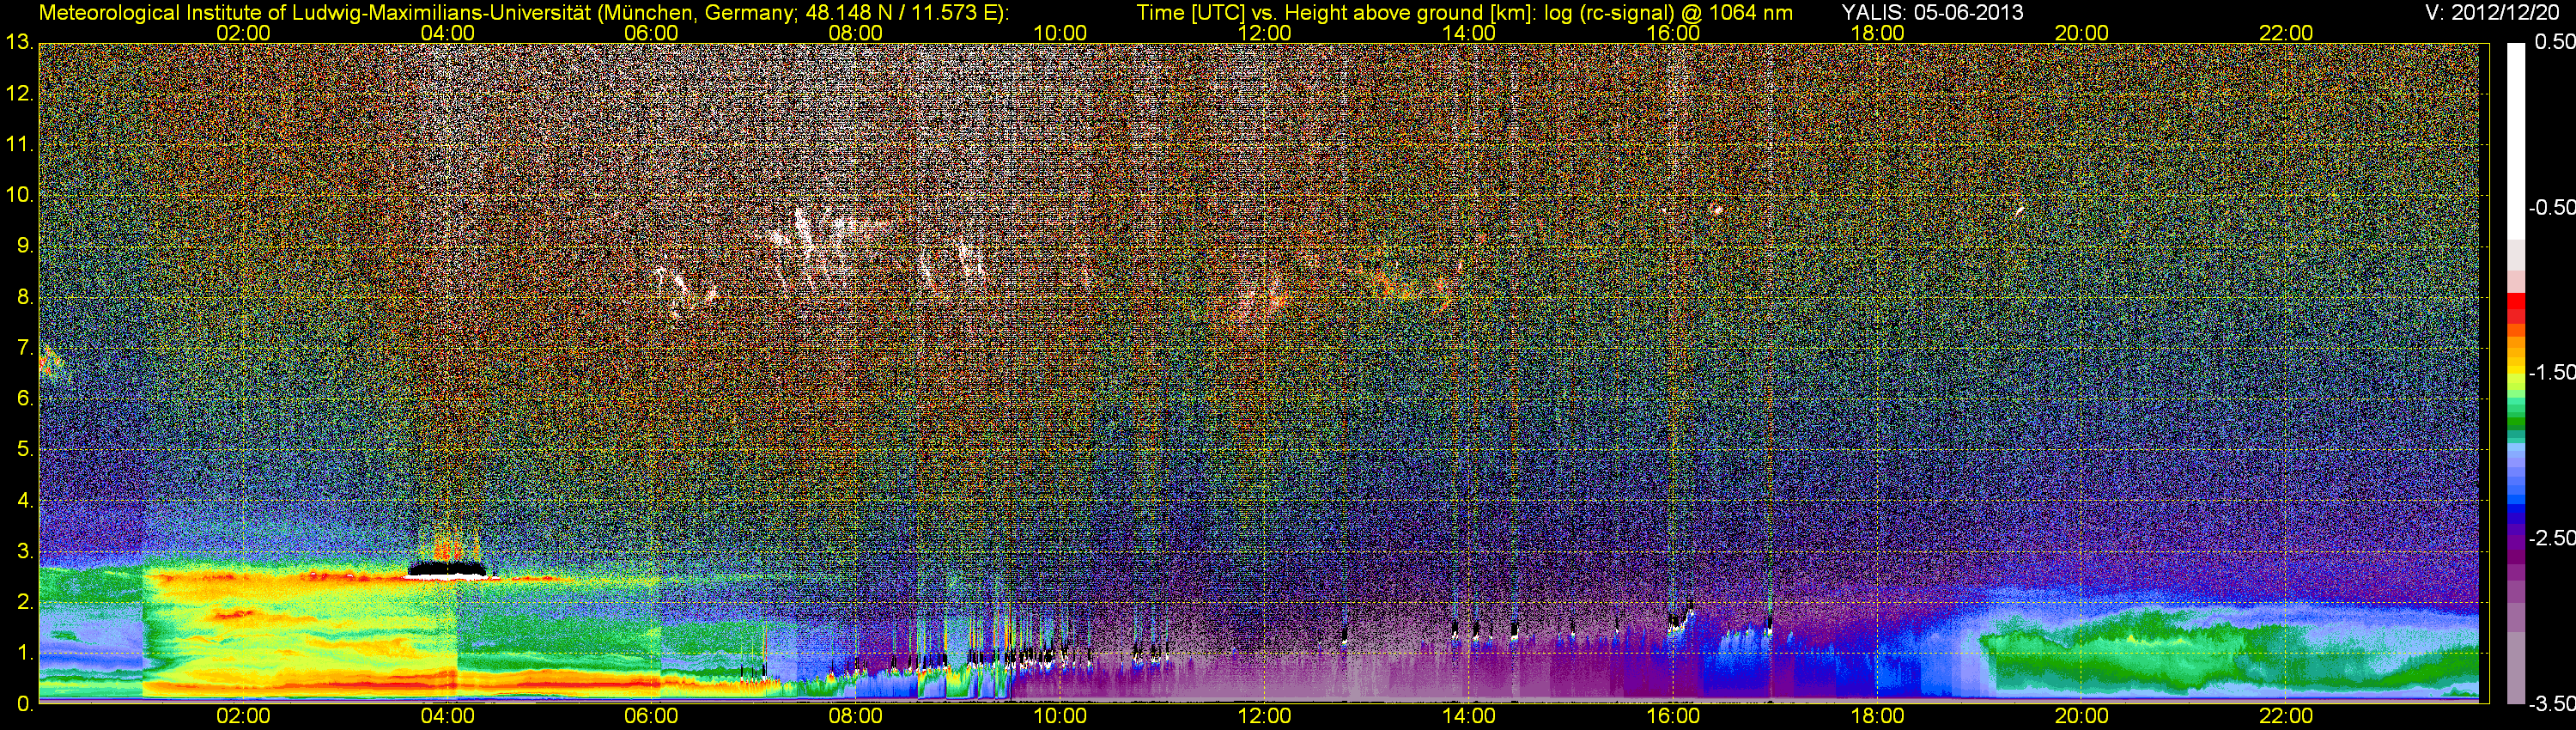Click the 14:00 label on bottom time axis
This screenshot has height=730, width=2576.
1469,716
